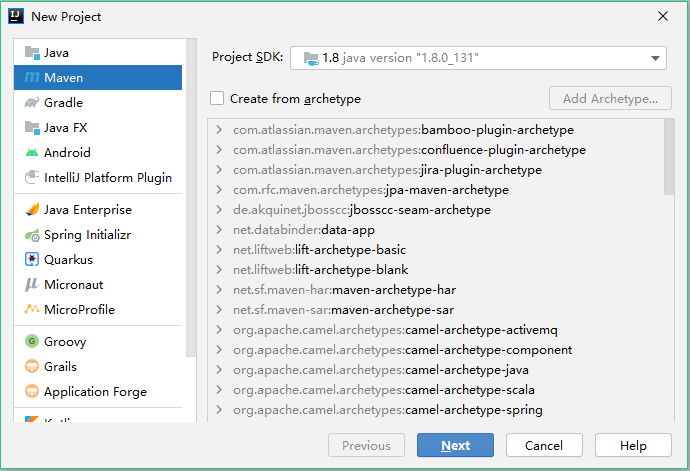Click the MicroProfile icon
Screen dimensions: 690x471
32,310
